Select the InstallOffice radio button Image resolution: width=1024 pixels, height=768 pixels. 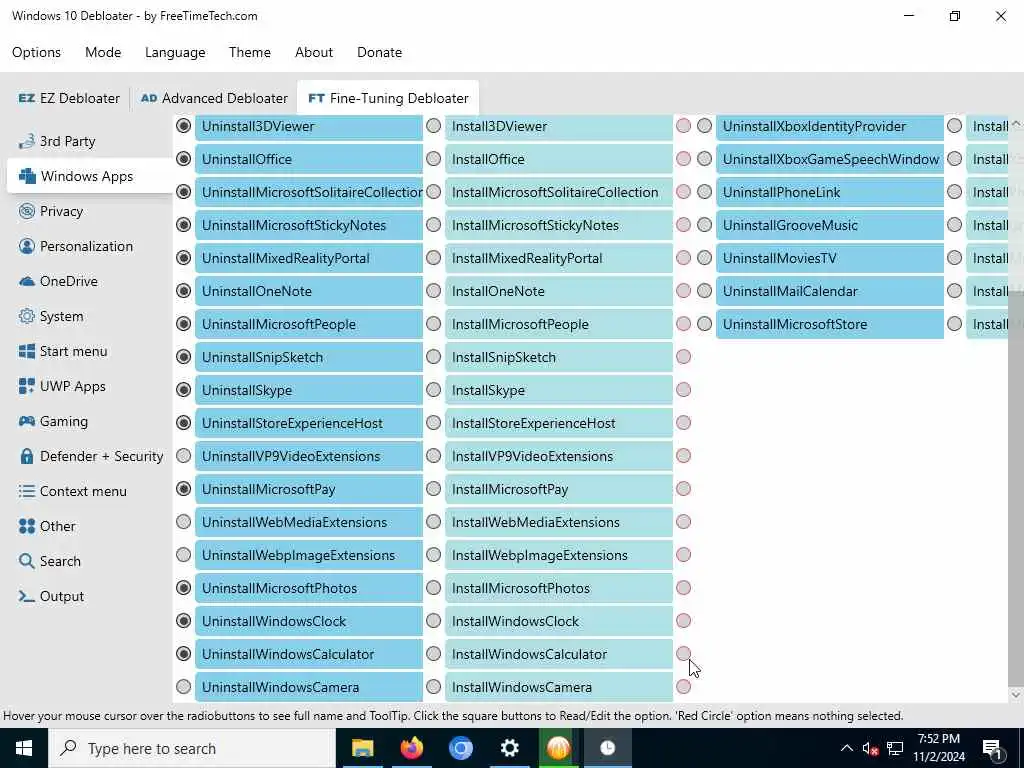click(x=434, y=159)
